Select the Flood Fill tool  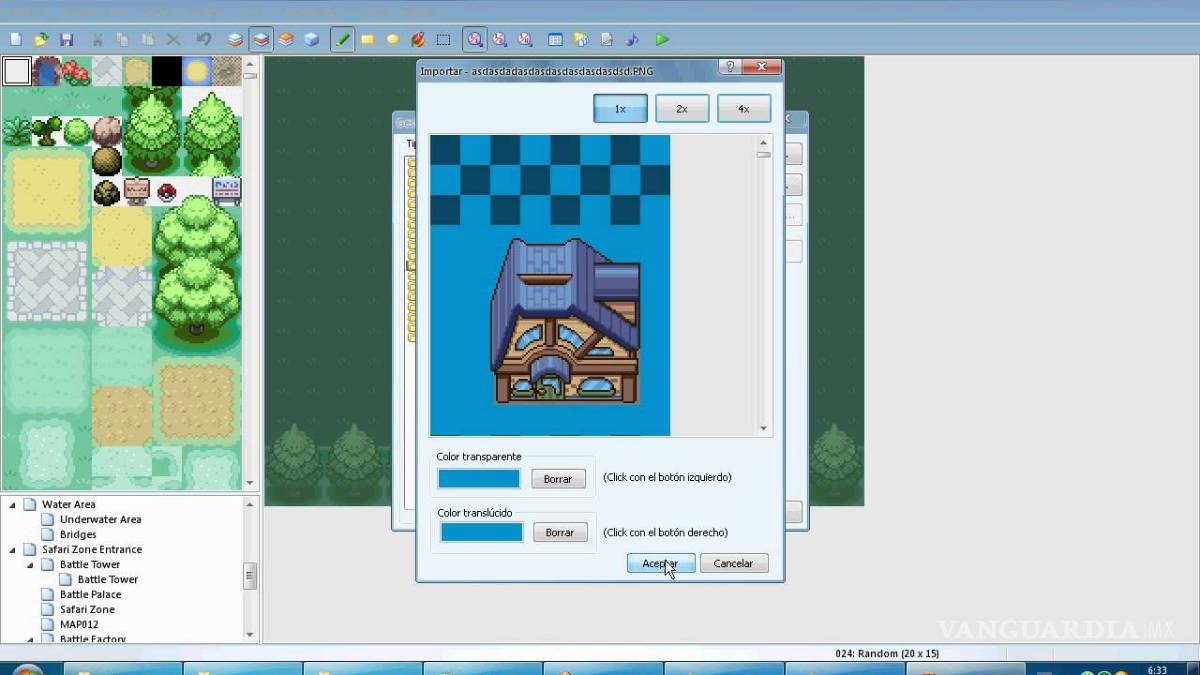[418, 40]
